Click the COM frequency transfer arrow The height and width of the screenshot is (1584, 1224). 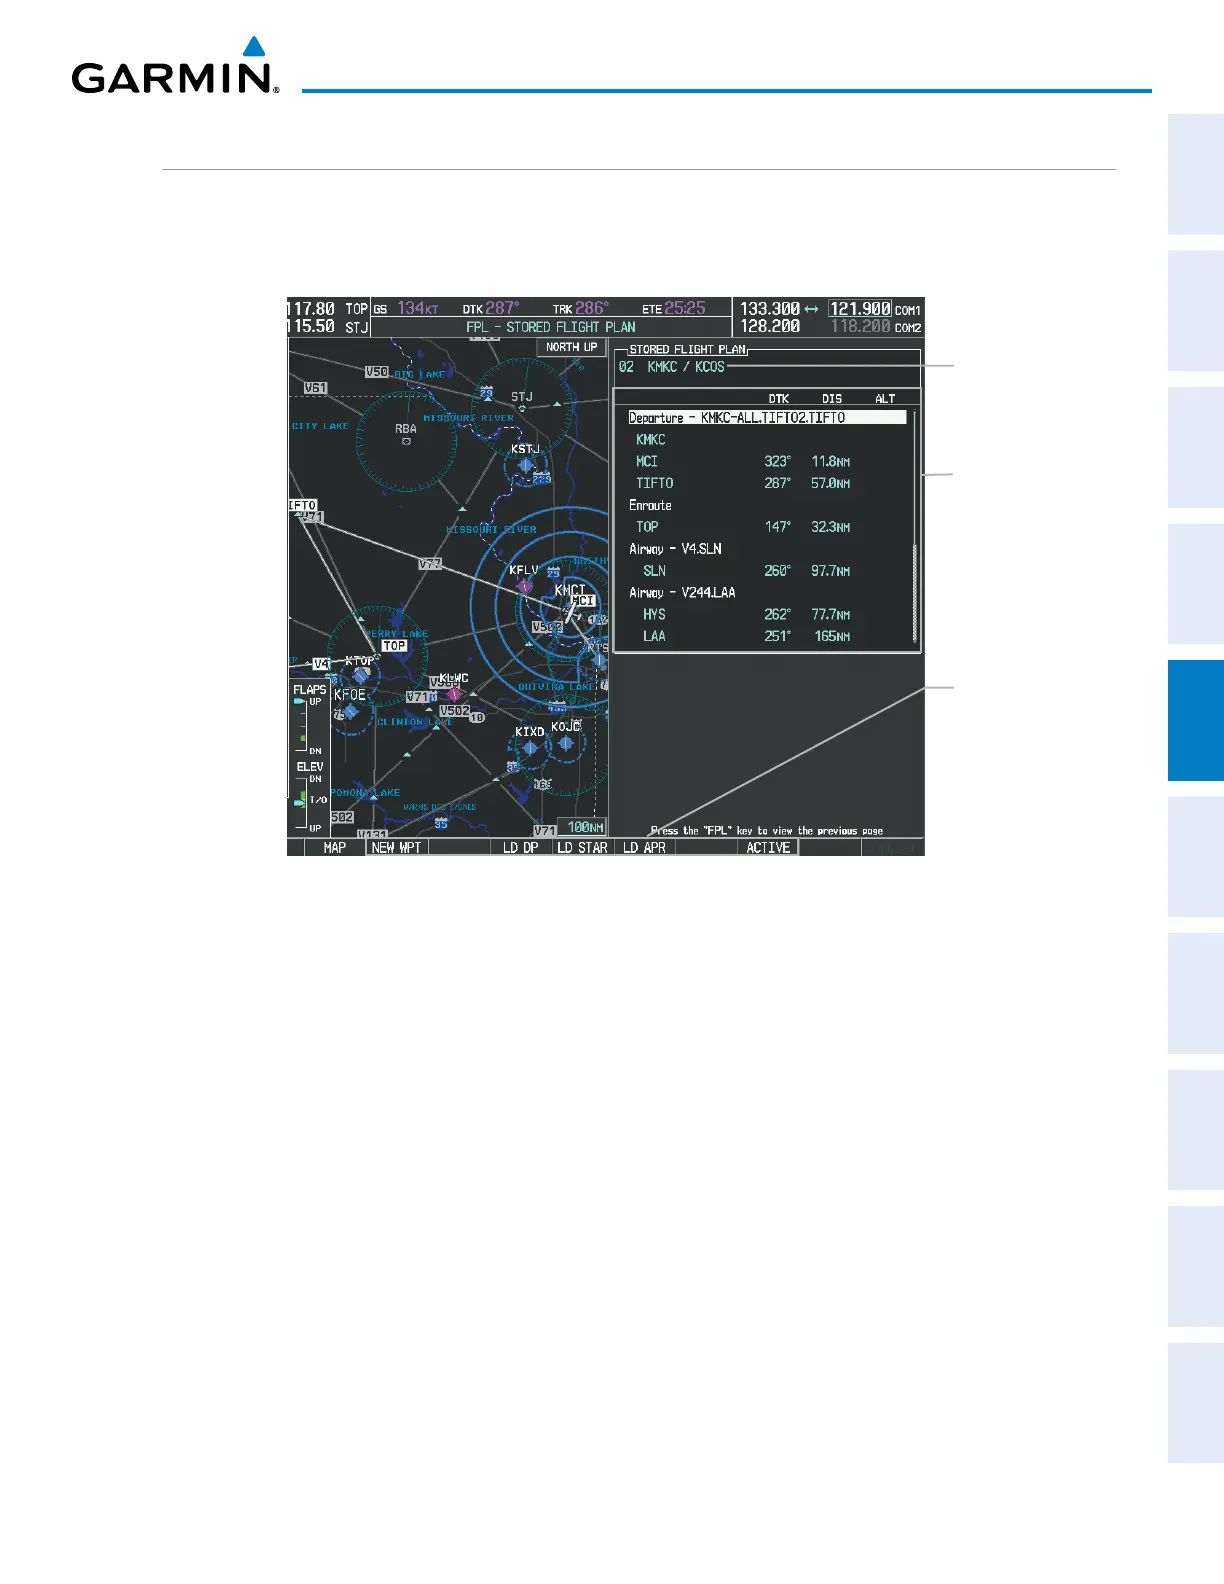811,309
